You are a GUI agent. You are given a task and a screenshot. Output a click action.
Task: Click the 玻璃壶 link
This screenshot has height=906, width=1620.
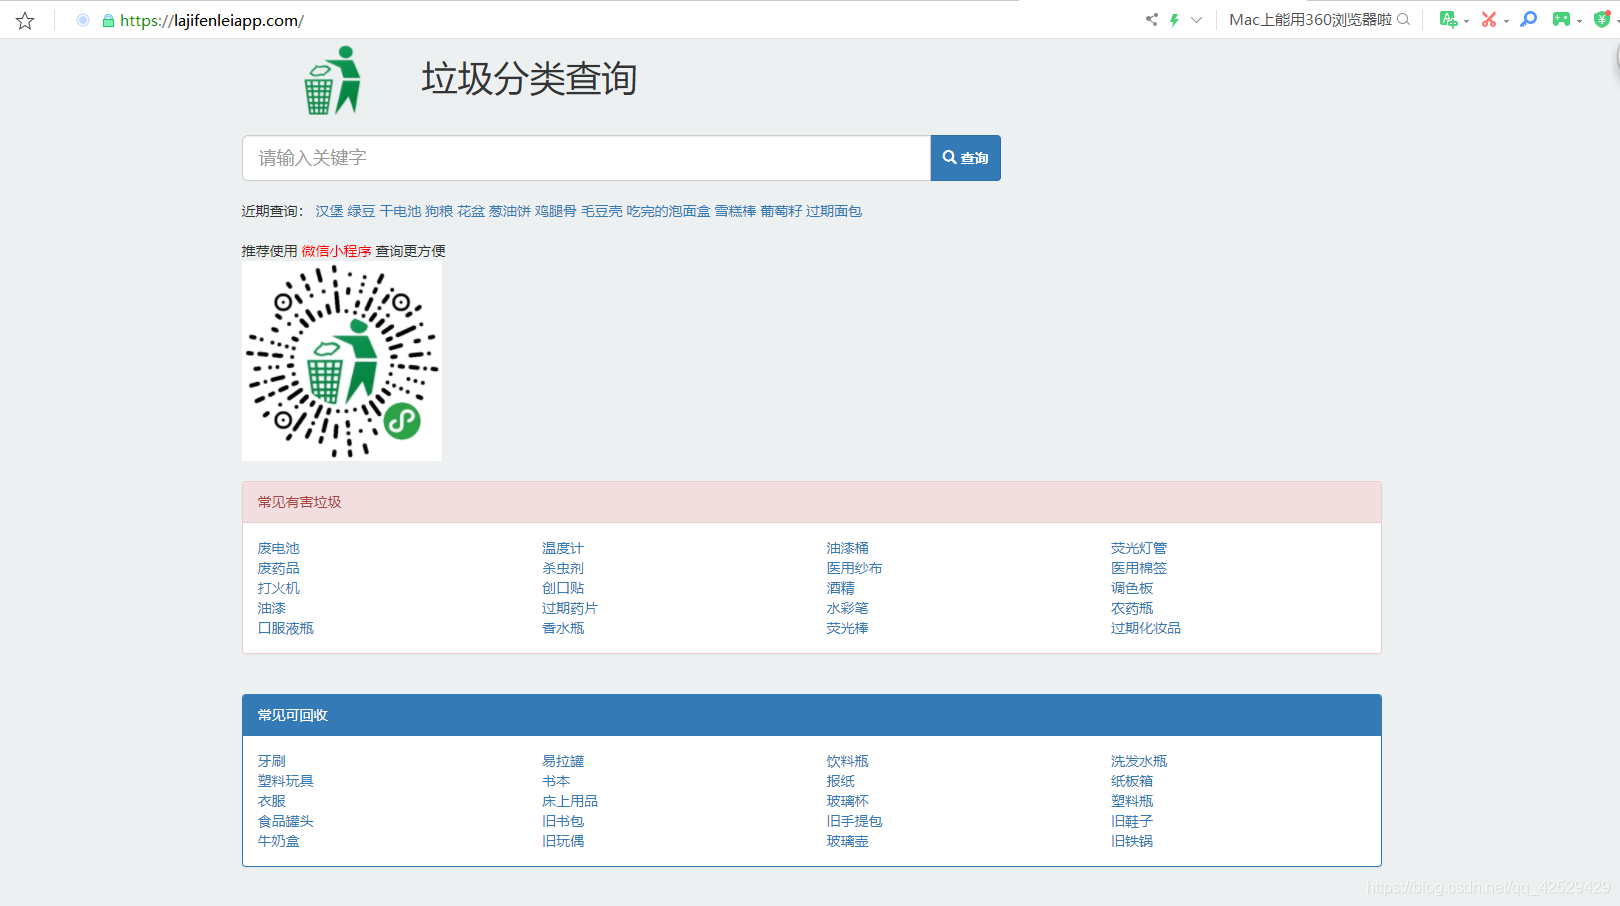pyautogui.click(x=847, y=841)
